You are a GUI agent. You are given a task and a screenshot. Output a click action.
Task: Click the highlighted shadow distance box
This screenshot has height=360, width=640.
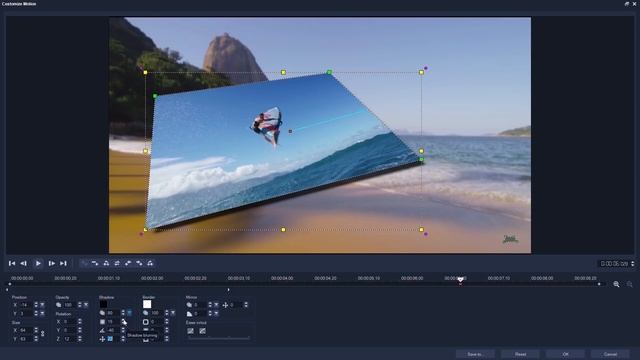point(110,339)
